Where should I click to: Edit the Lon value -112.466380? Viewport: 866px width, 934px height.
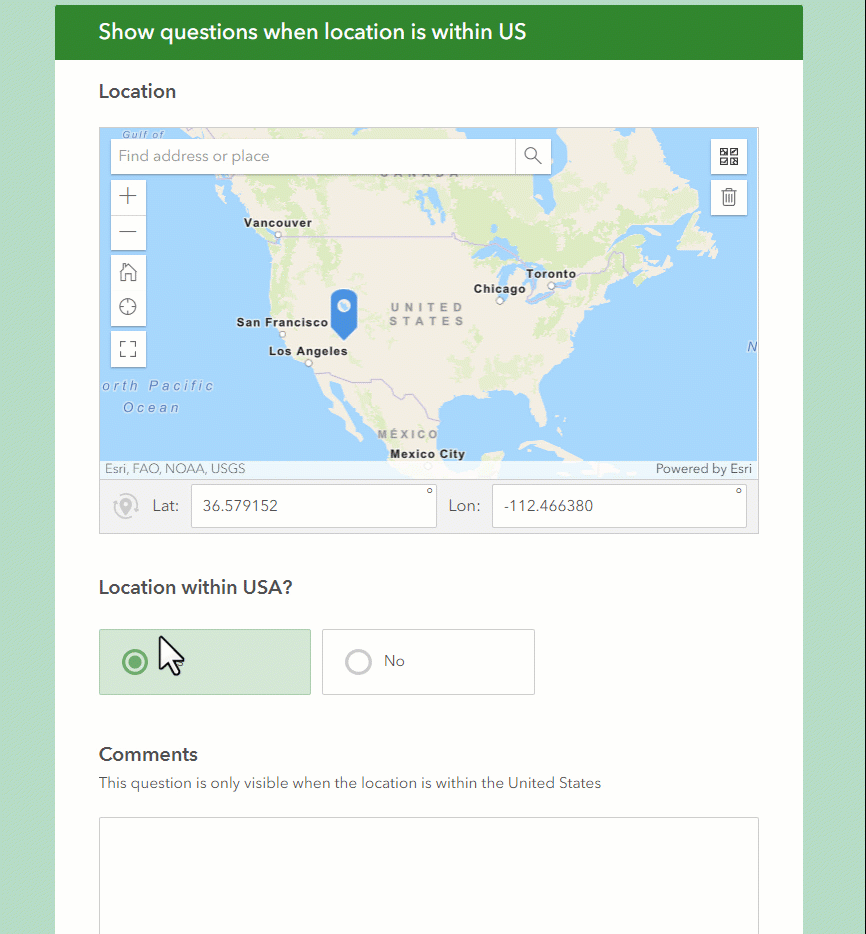click(618, 506)
